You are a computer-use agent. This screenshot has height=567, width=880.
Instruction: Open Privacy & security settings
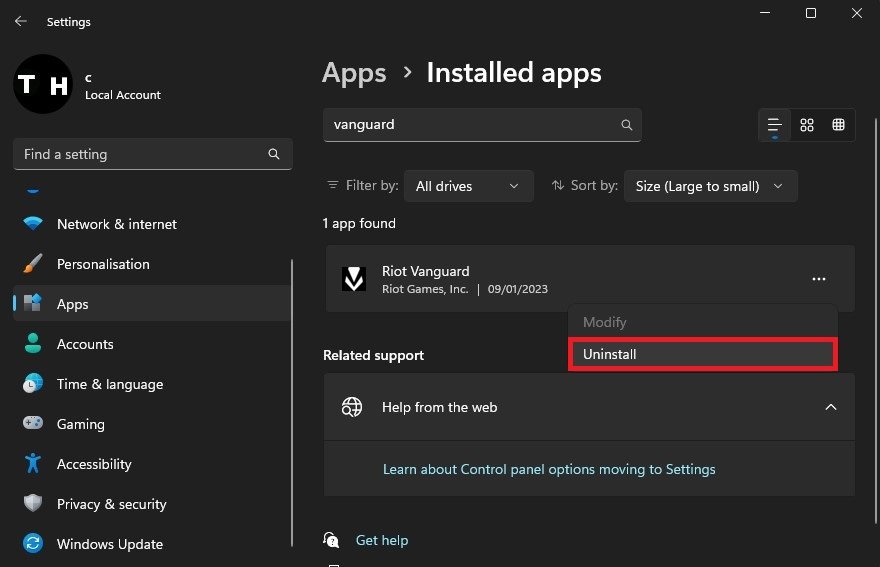coord(111,504)
